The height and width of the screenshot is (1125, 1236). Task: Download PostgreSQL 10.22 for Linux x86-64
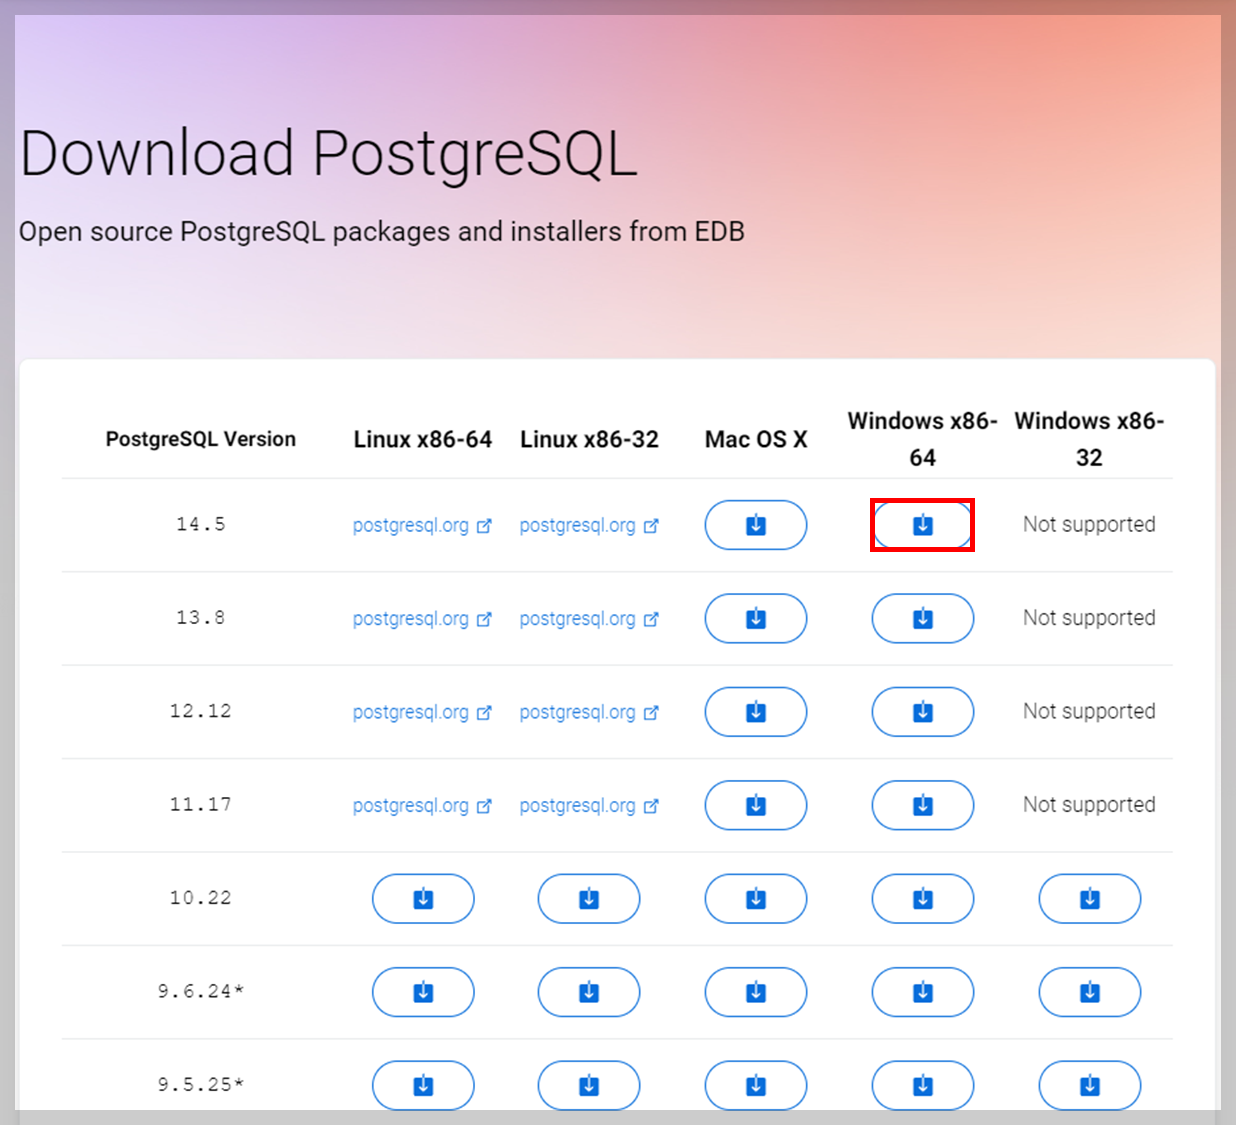point(423,898)
